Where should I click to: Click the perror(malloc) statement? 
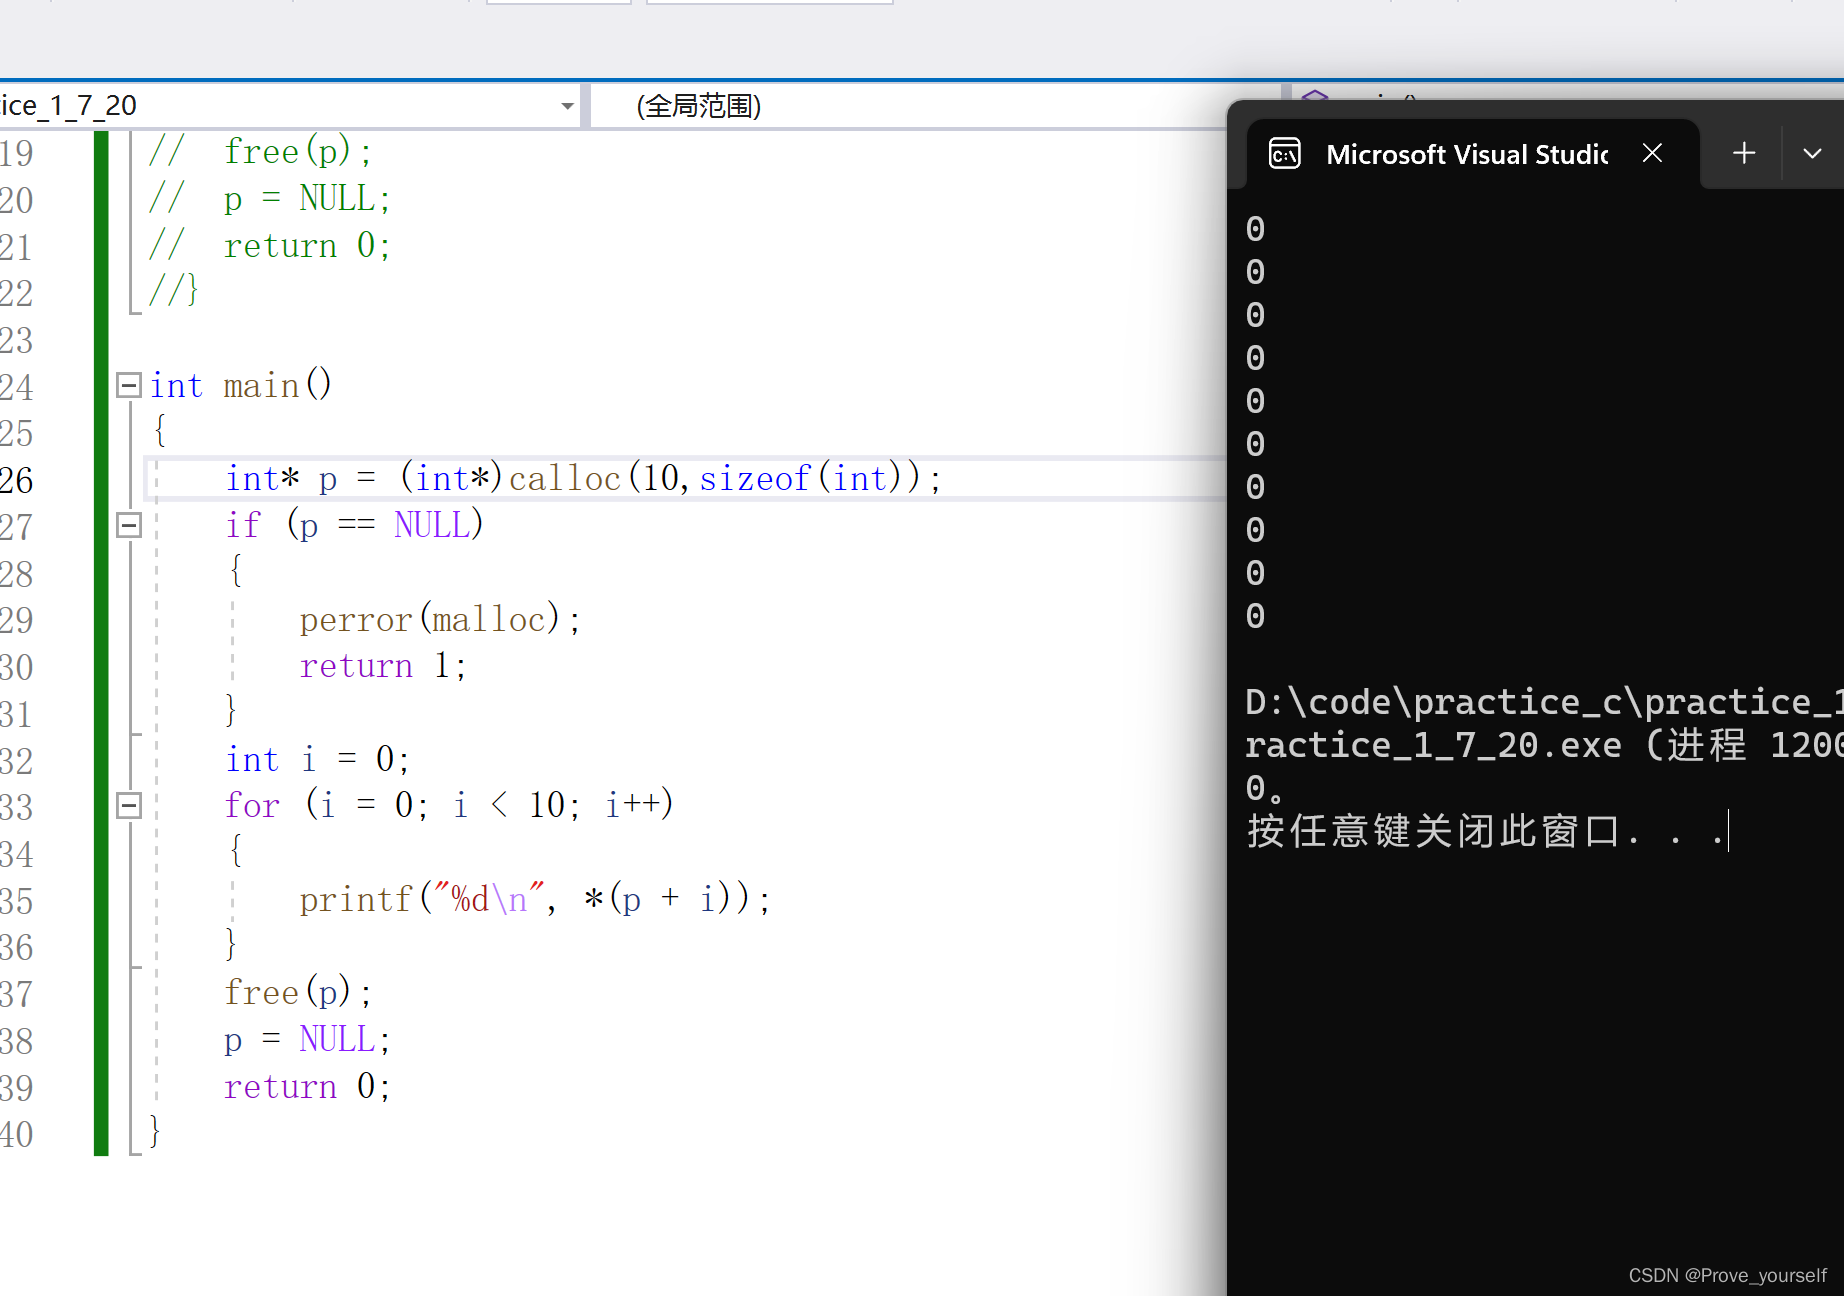[440, 620]
